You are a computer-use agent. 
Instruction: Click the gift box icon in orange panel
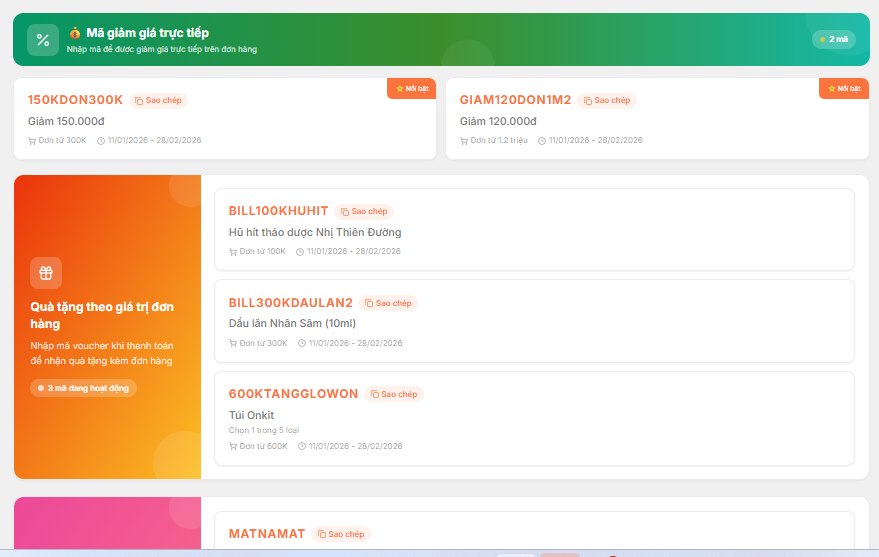pos(46,273)
